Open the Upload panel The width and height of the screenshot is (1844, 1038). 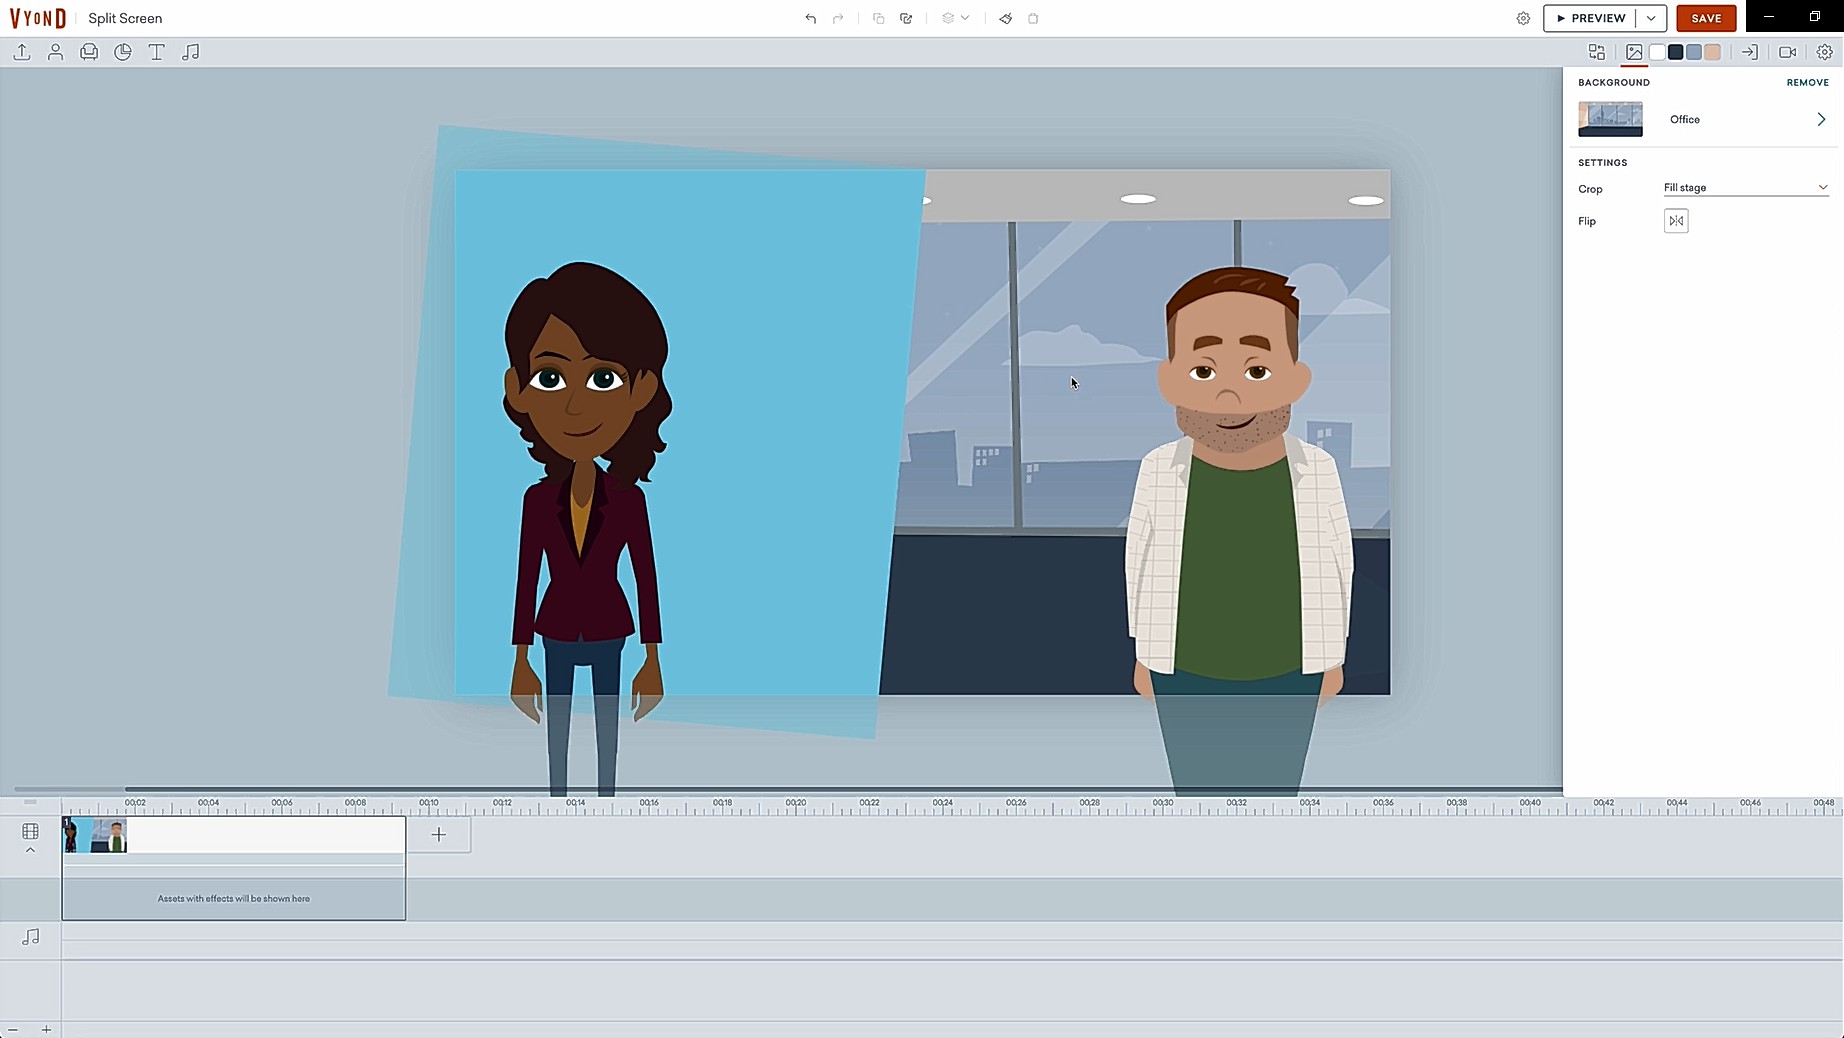[x=22, y=52]
